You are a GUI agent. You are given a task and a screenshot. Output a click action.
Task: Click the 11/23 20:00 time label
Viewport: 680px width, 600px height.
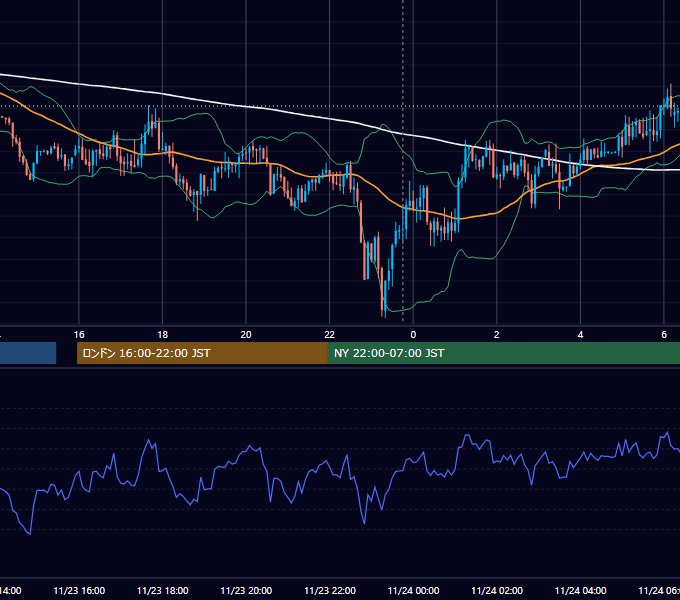246,590
